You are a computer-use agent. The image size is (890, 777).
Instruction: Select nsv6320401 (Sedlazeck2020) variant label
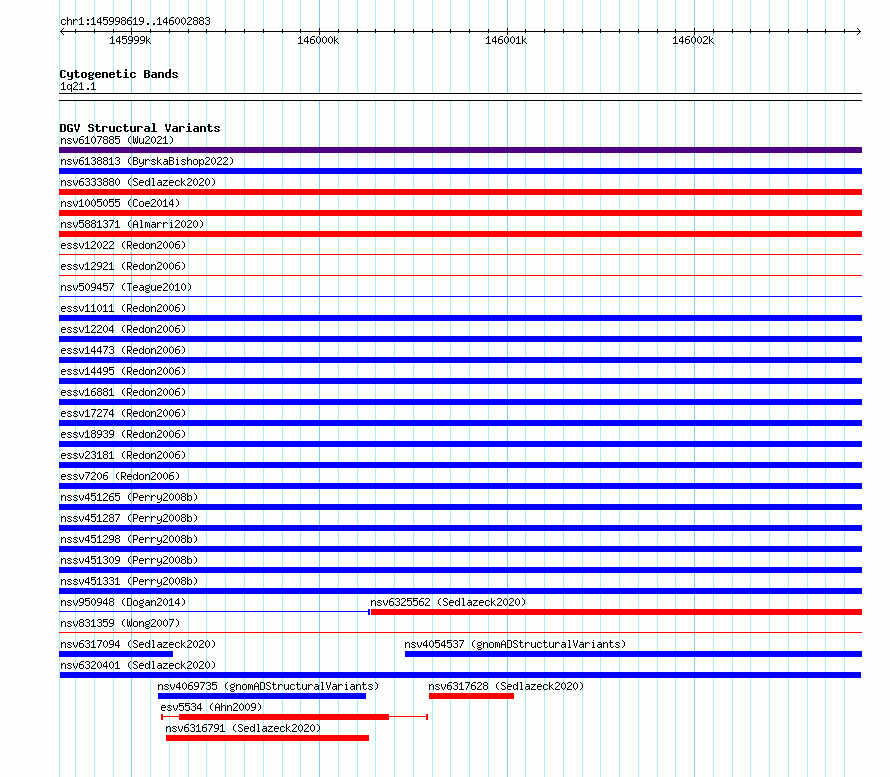[x=138, y=665]
